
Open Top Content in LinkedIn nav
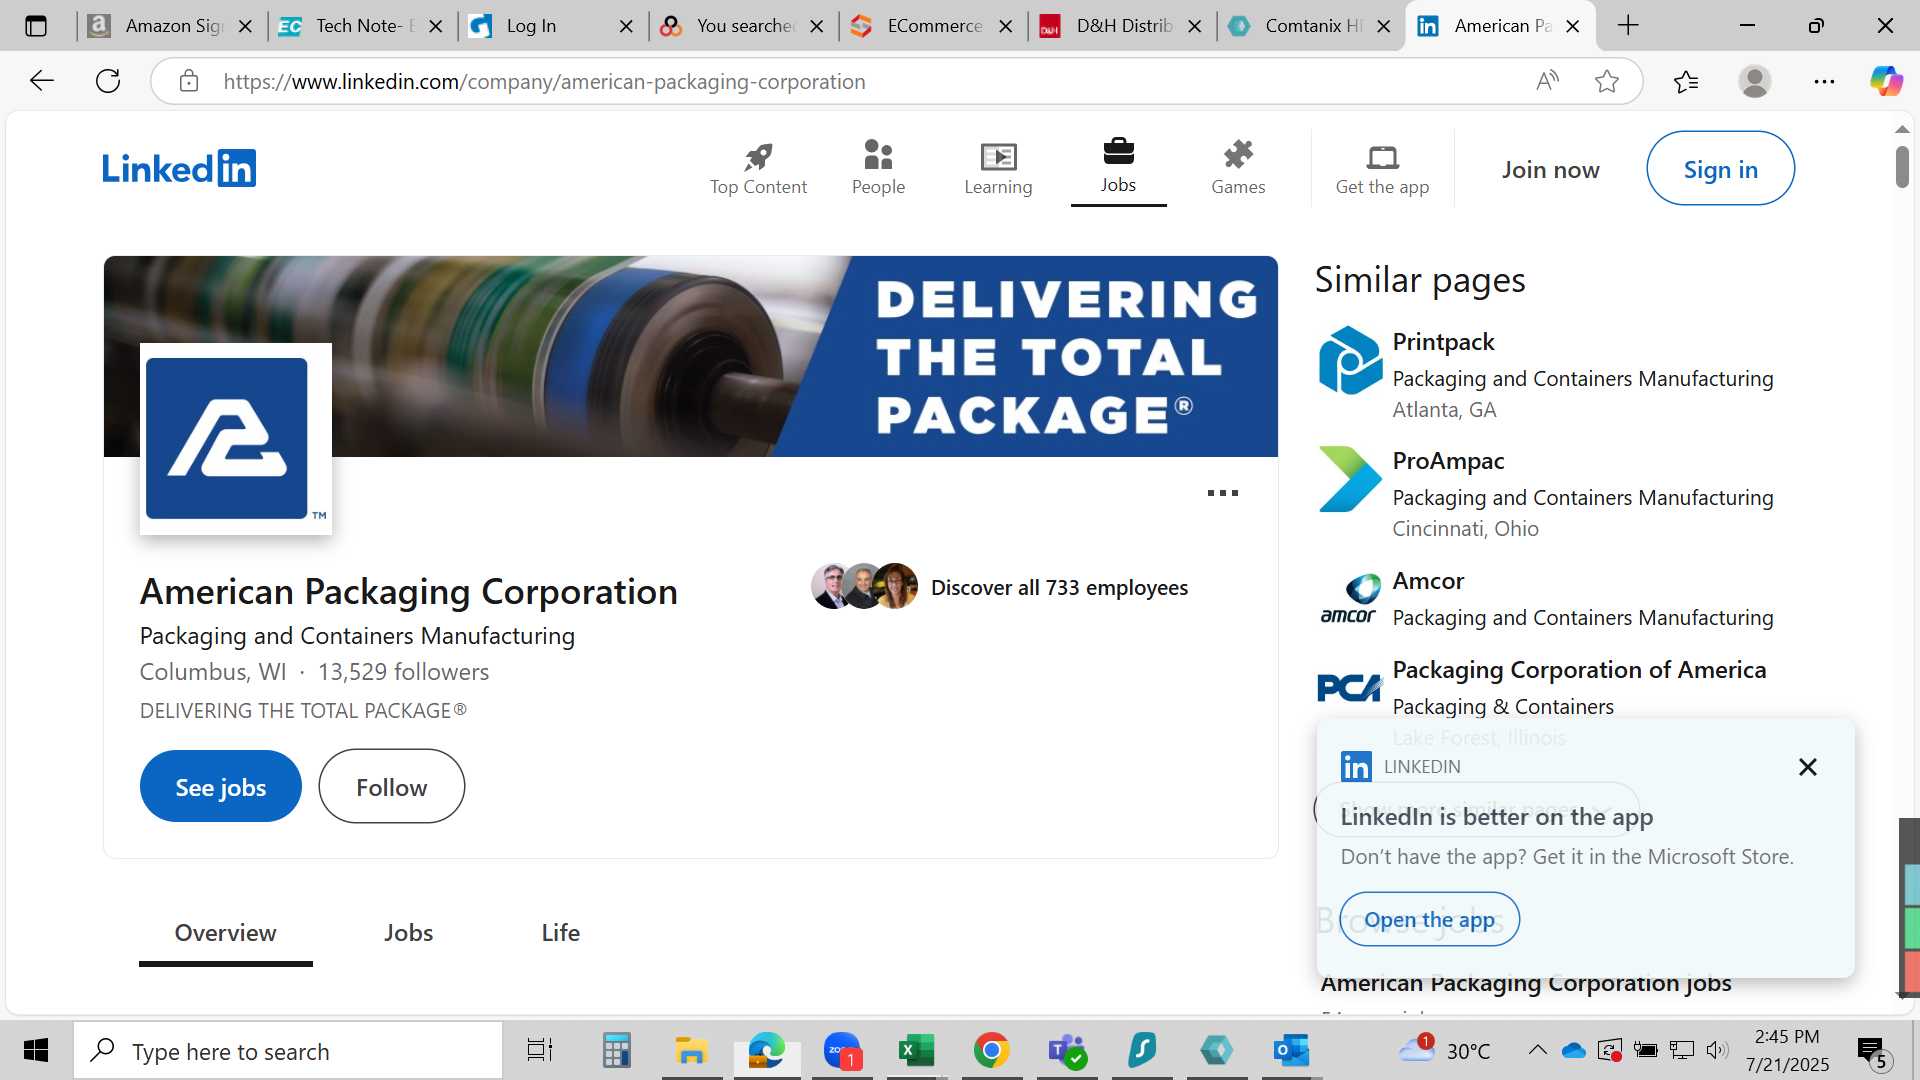pyautogui.click(x=758, y=168)
